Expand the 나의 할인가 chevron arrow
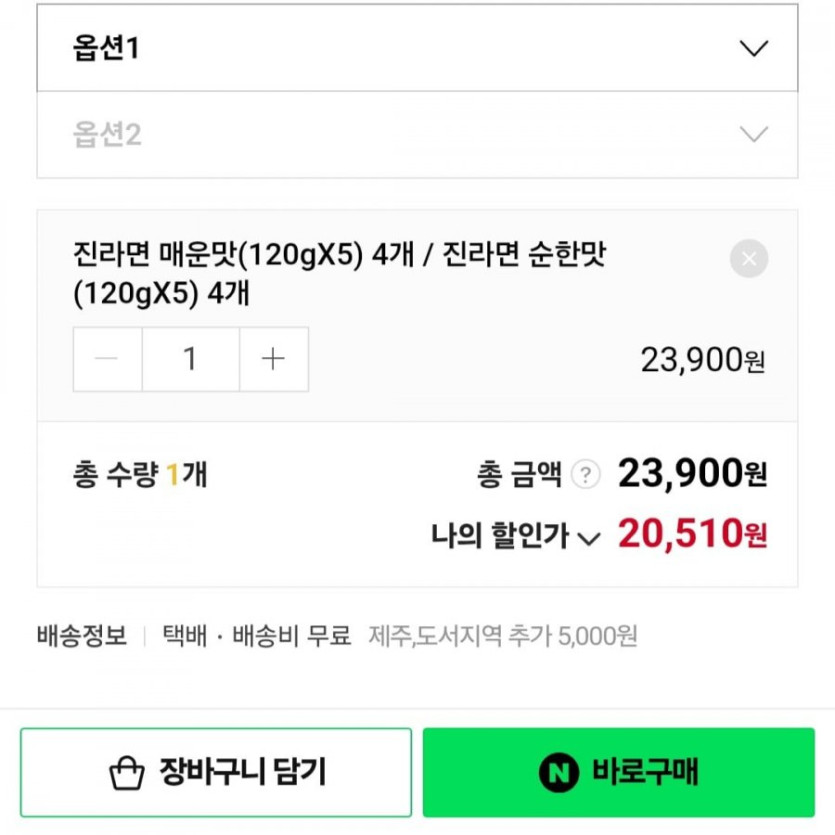835x835 pixels. tap(589, 538)
